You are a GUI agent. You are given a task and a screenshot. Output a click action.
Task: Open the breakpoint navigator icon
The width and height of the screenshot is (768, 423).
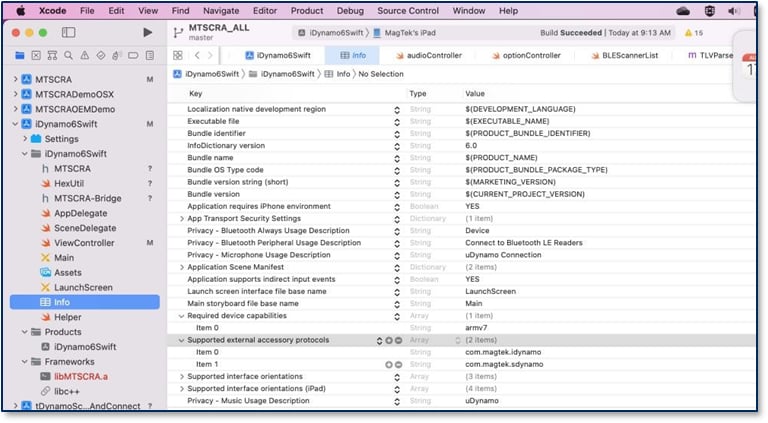click(x=133, y=55)
